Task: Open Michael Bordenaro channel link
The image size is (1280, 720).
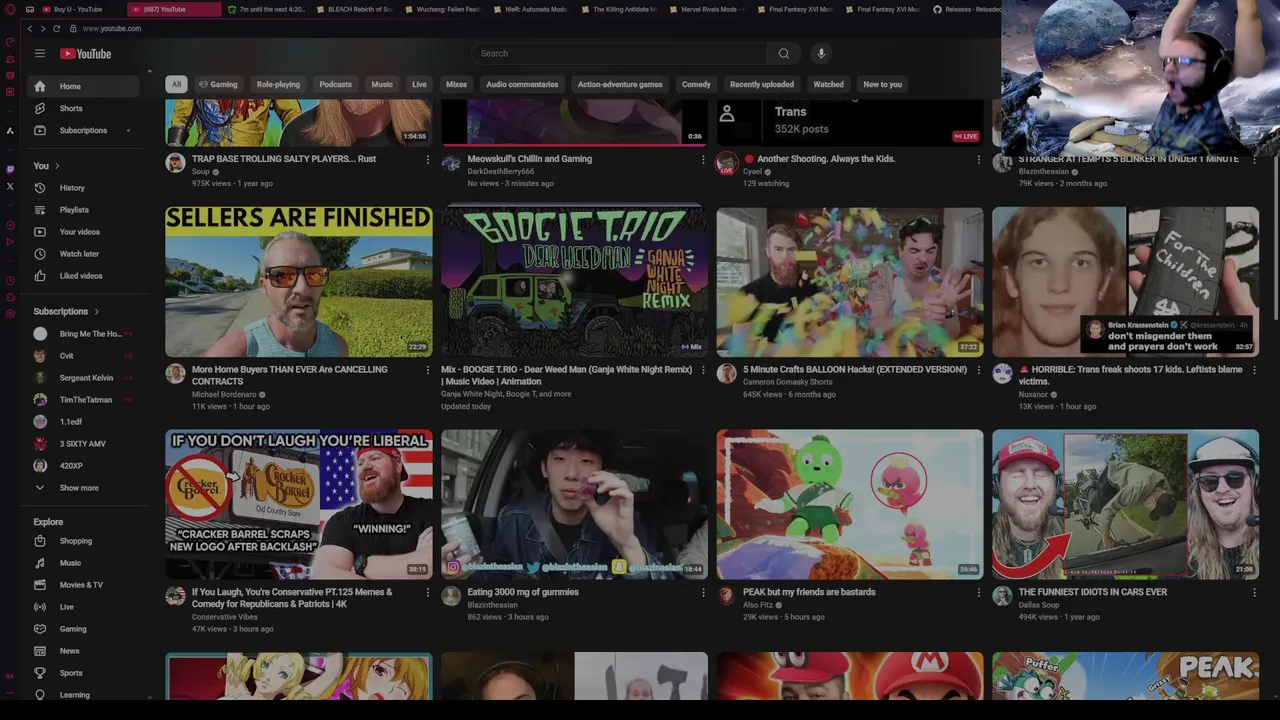Action: (x=225, y=394)
